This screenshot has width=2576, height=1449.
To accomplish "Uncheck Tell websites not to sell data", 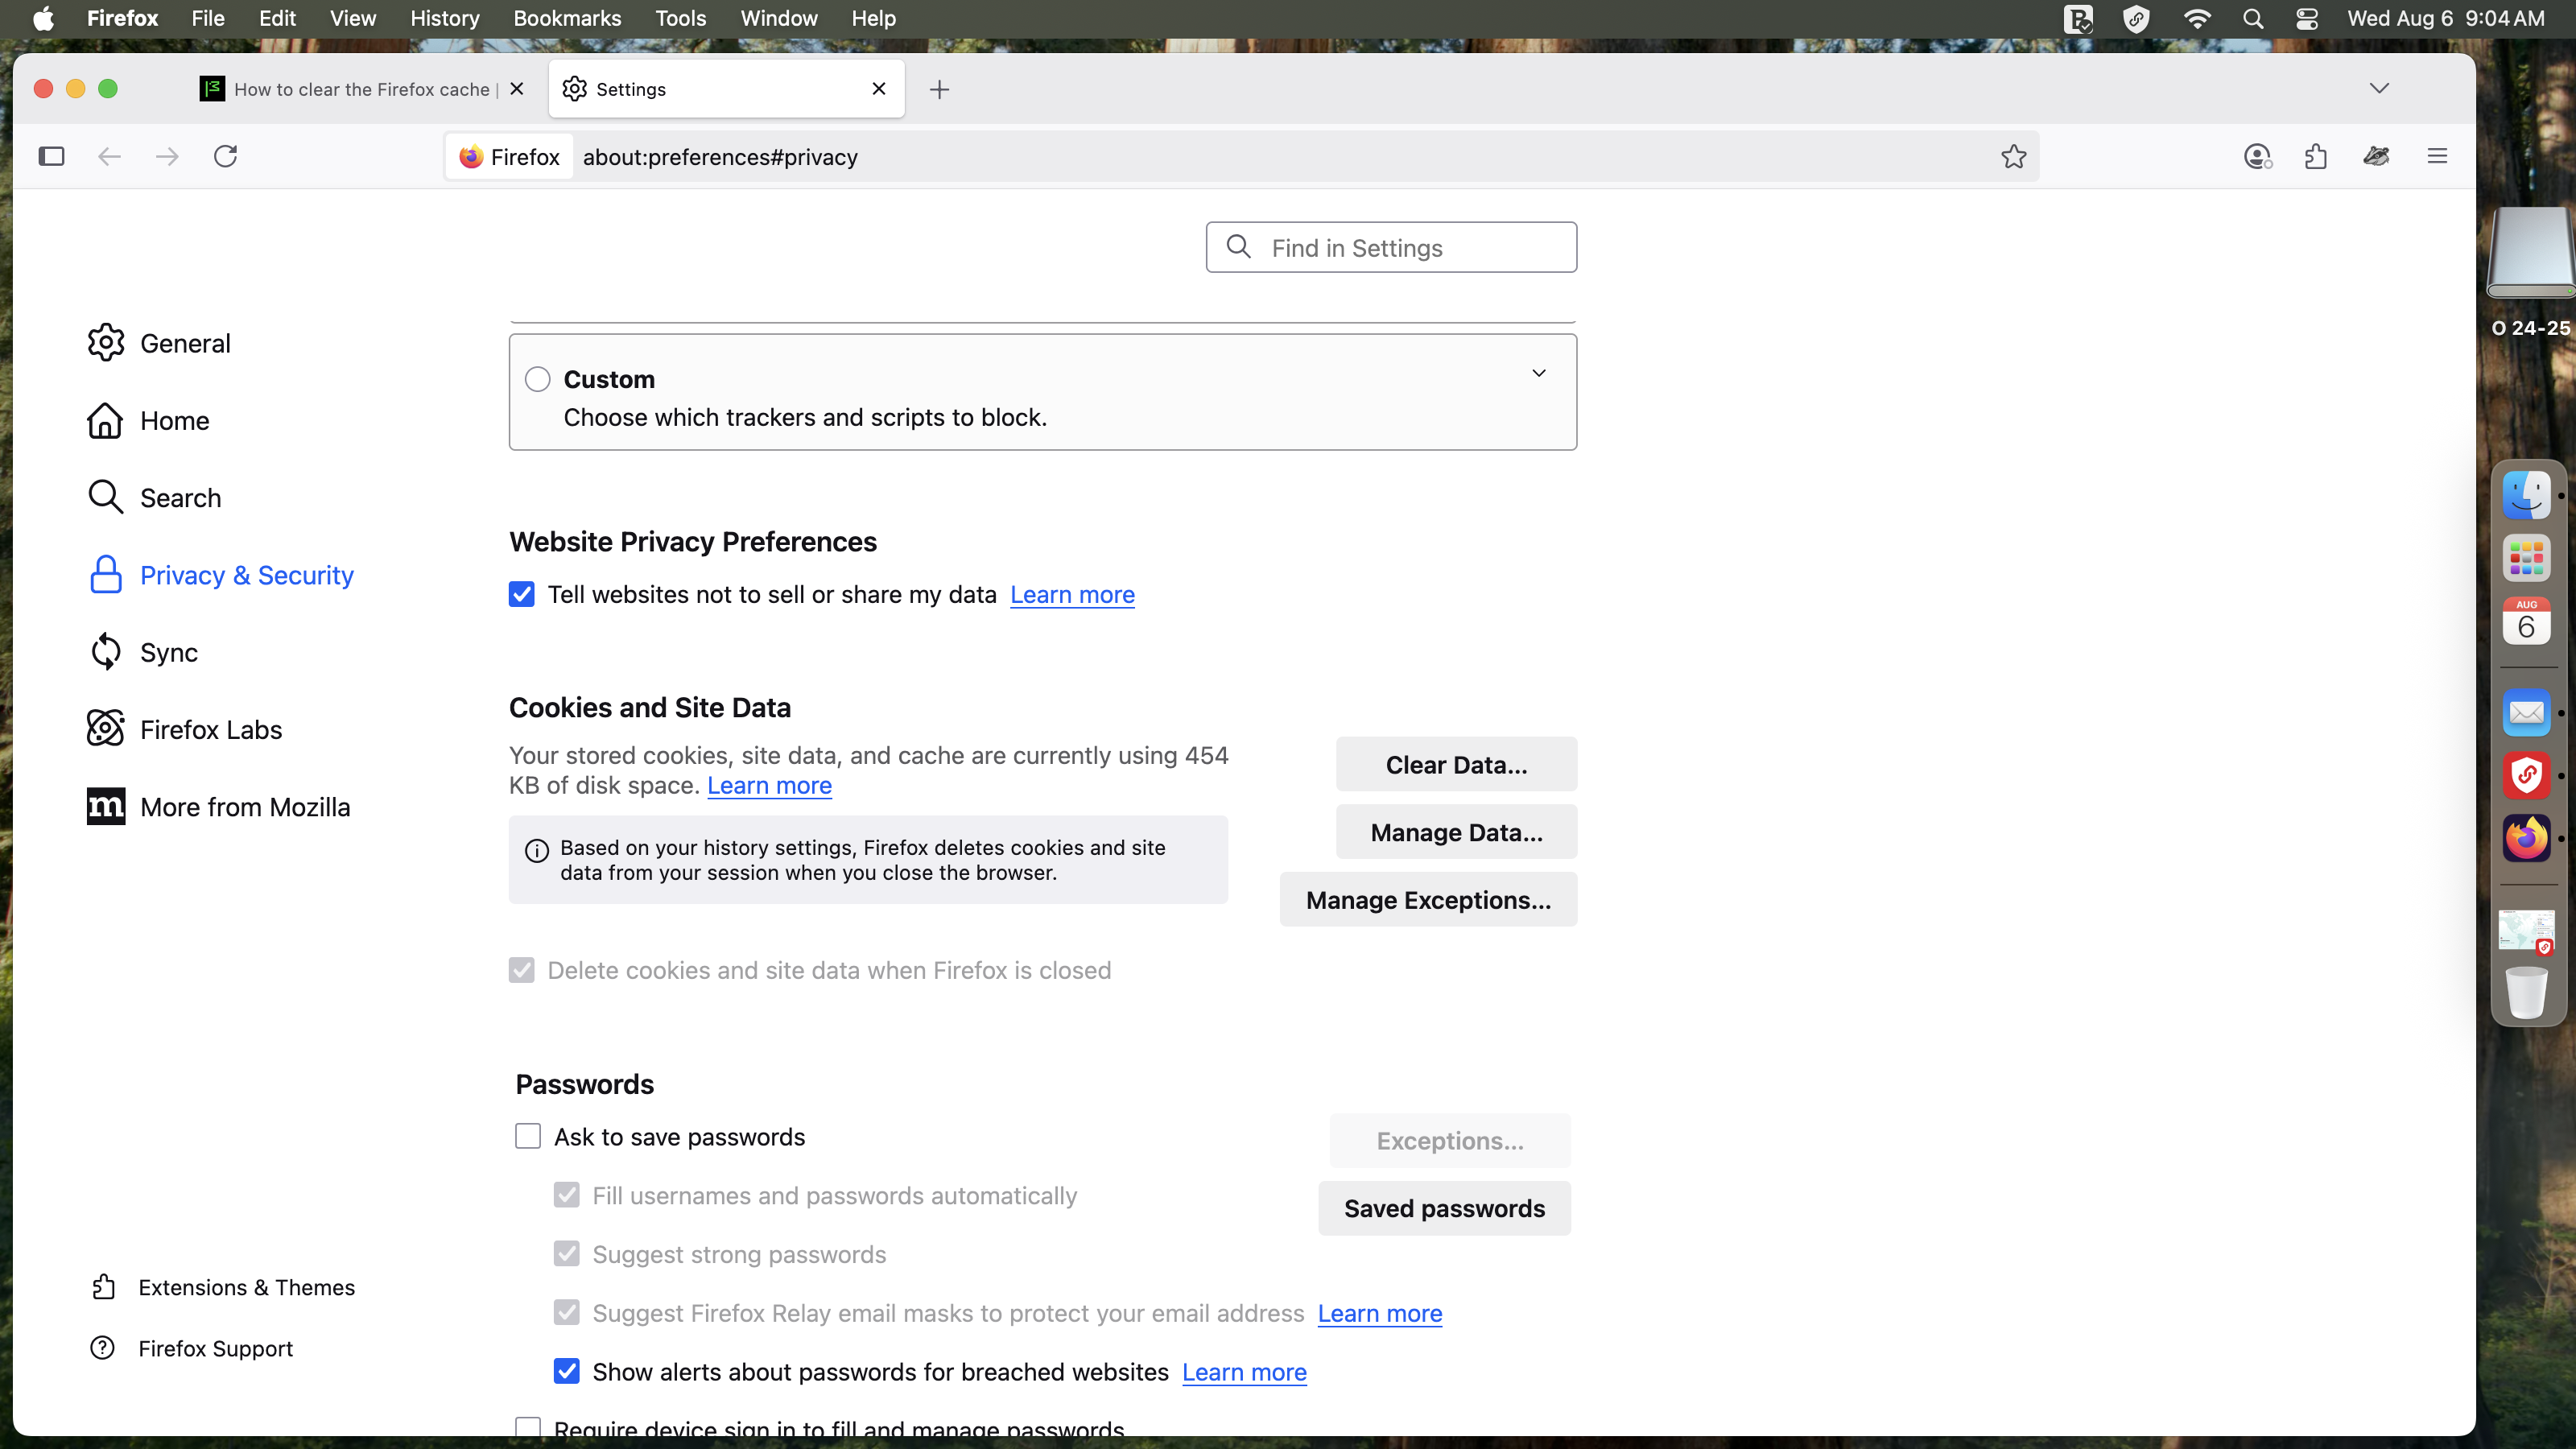I will tap(522, 594).
